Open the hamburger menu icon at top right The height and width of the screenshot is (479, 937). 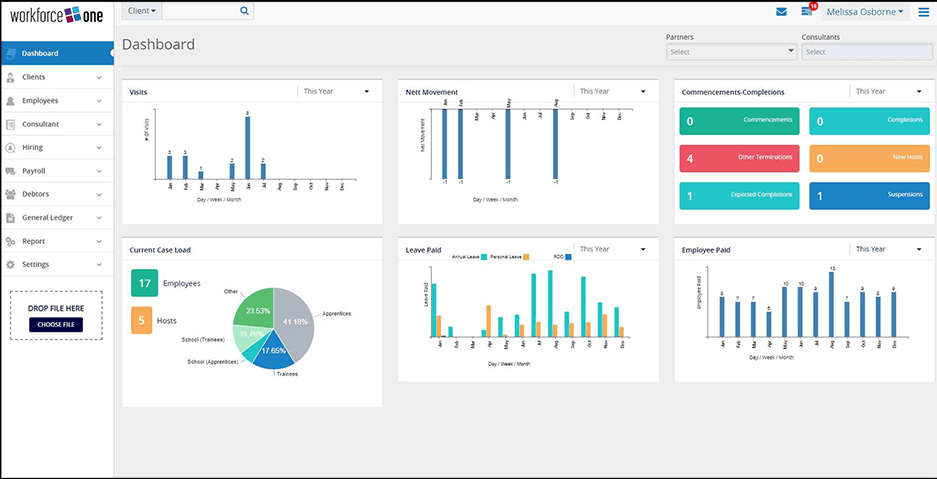pyautogui.click(x=923, y=12)
